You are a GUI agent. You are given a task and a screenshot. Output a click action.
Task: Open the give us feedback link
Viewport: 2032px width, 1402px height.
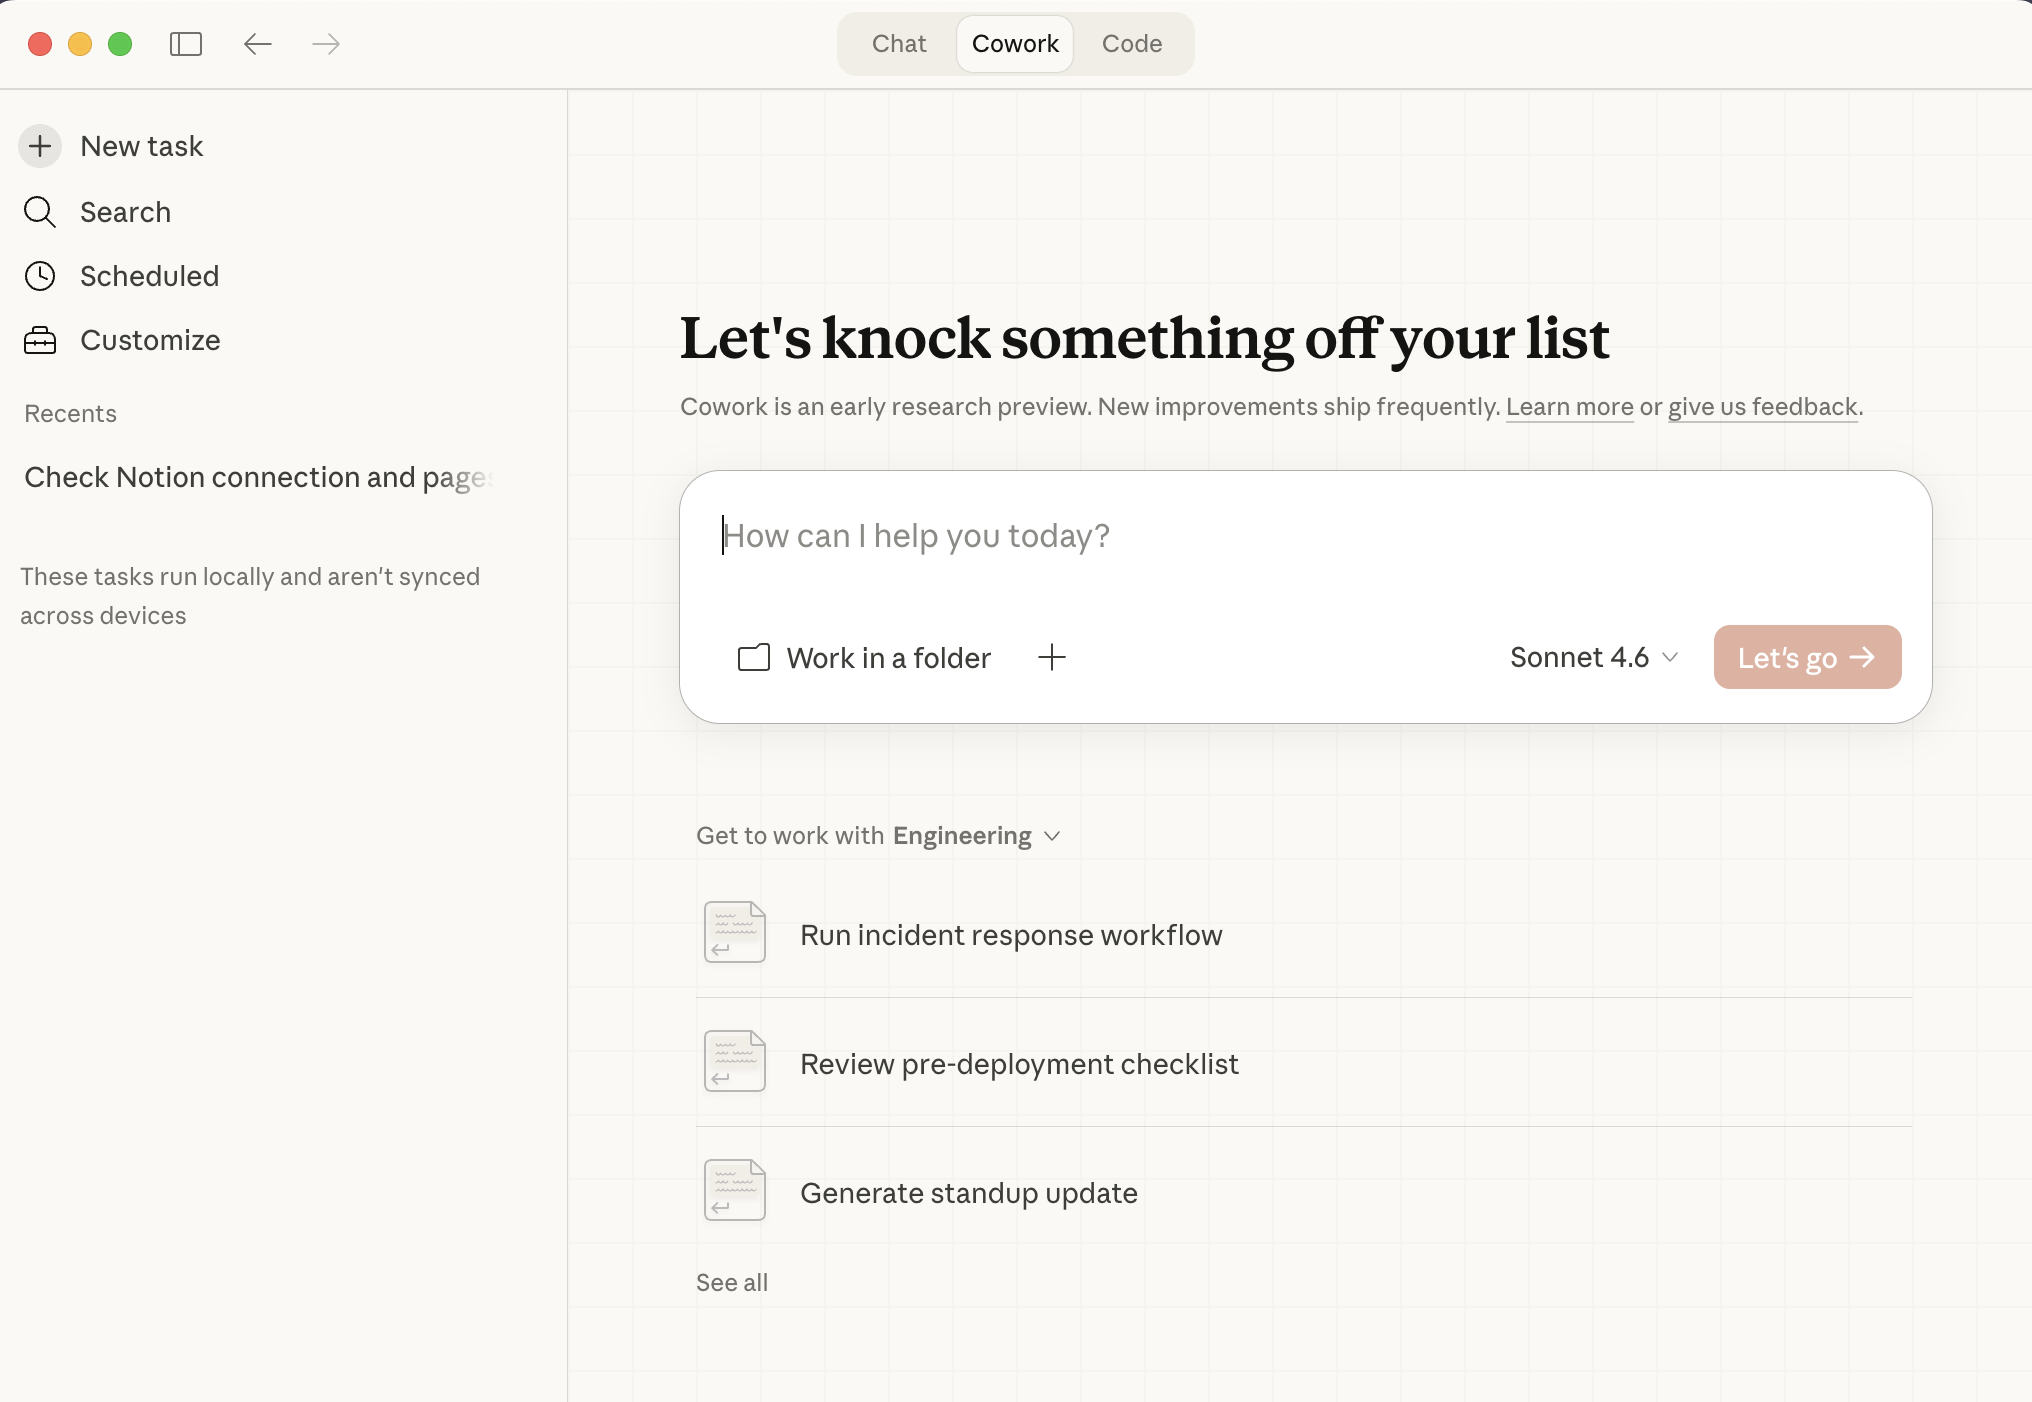tap(1762, 407)
